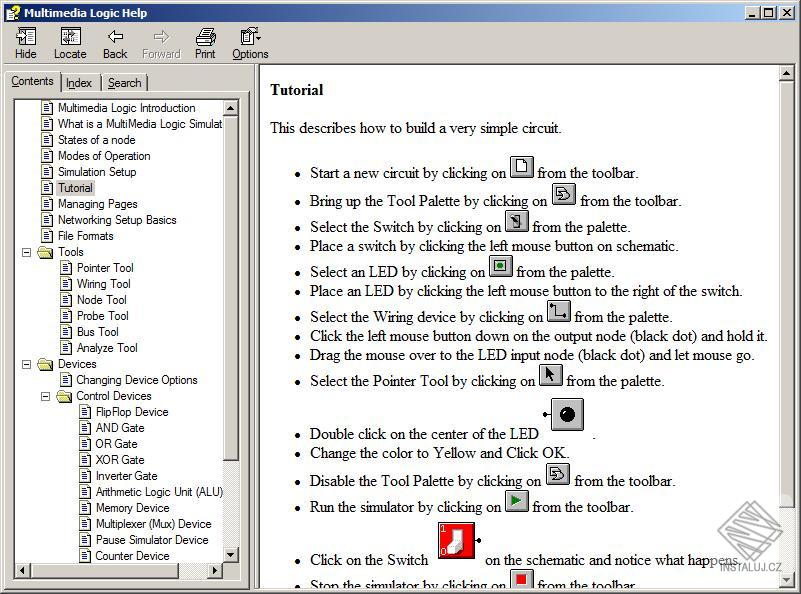The height and width of the screenshot is (594, 801).
Task: Open AND Gate topic
Action: [x=120, y=428]
